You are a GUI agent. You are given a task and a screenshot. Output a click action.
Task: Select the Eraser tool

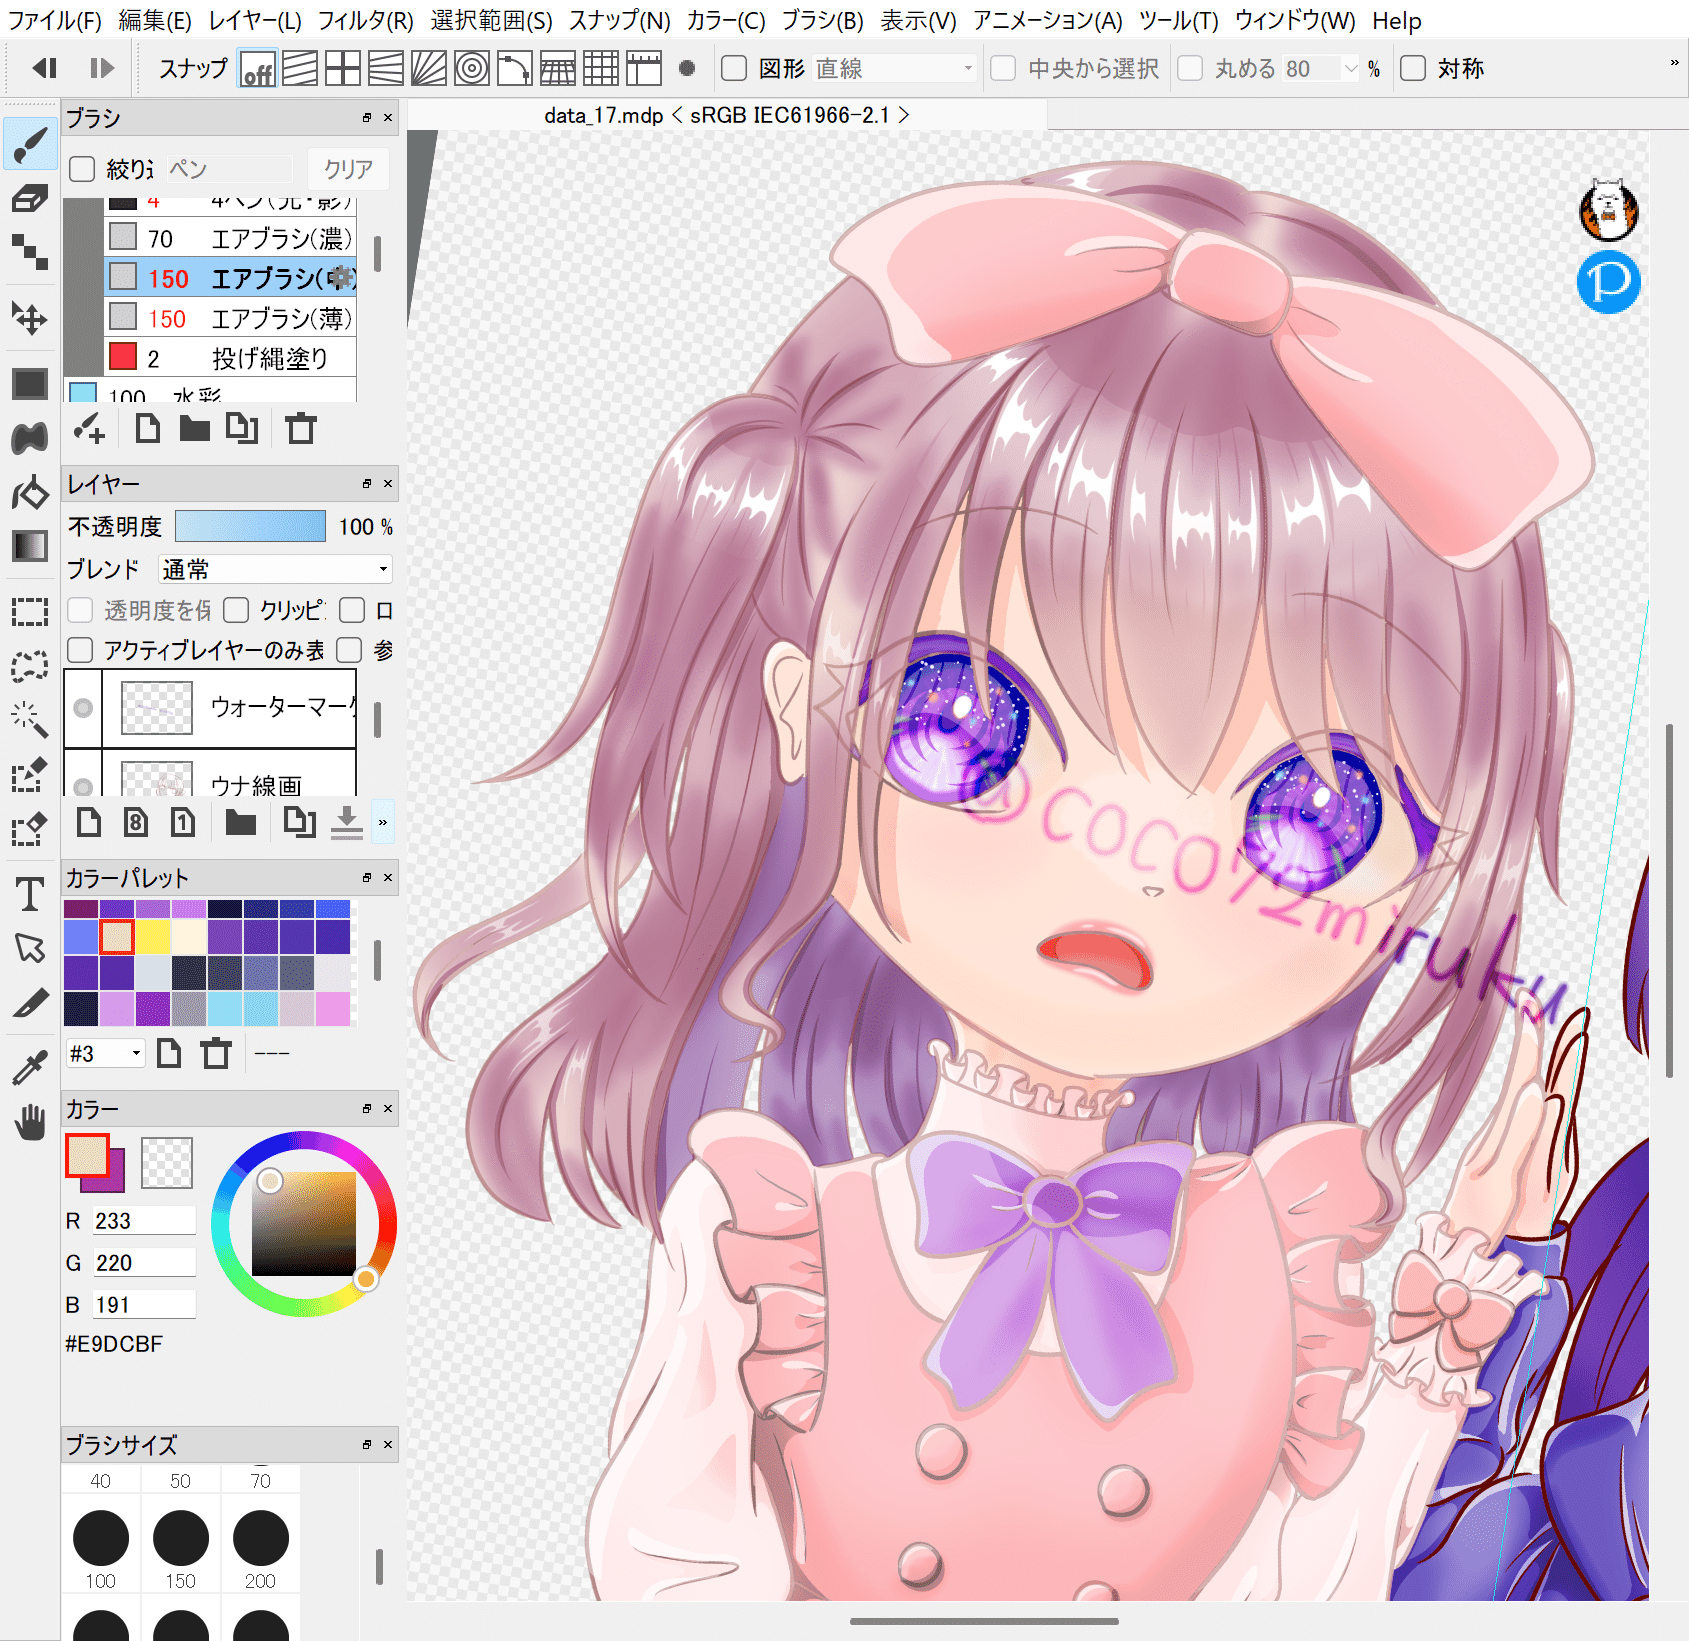[30, 198]
